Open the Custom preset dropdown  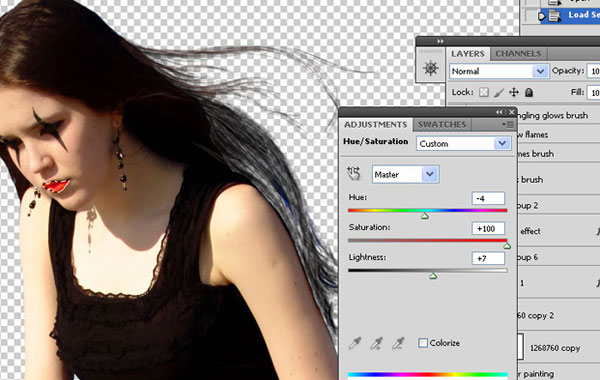464,144
